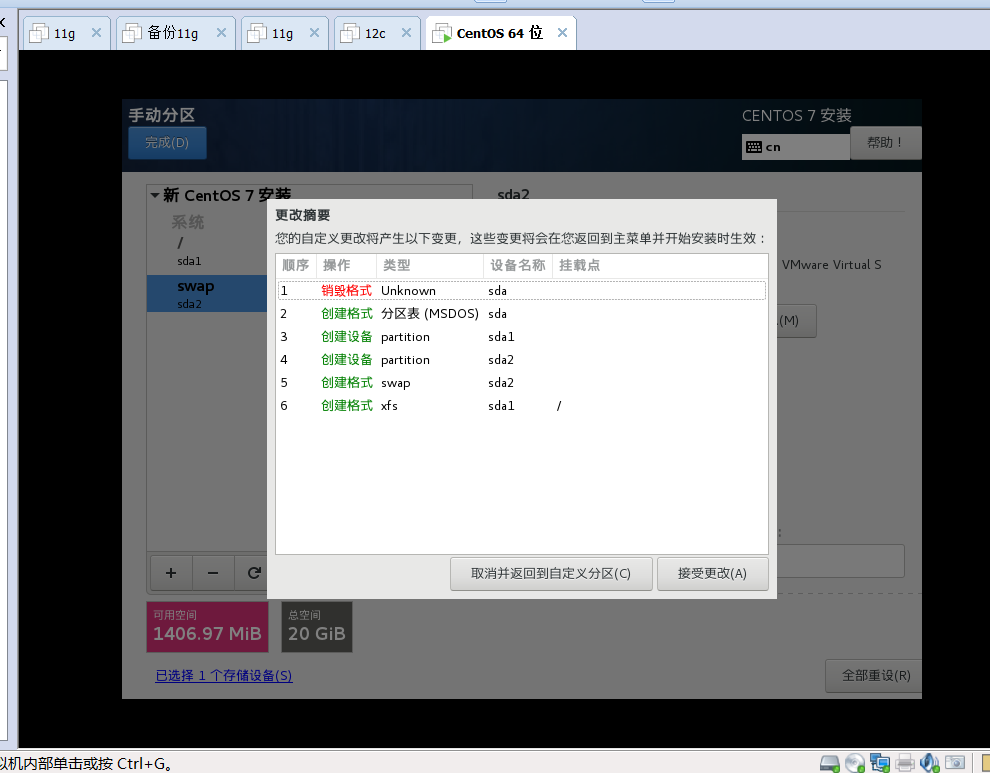This screenshot has height=773, width=990.
Task: Select row 1 销毁格式 Unknown sda
Action: [x=522, y=291]
